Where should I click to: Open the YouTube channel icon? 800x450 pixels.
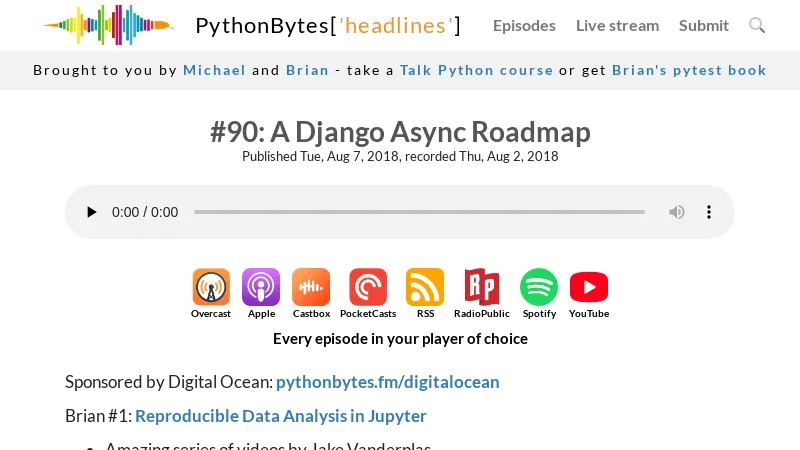(x=589, y=287)
